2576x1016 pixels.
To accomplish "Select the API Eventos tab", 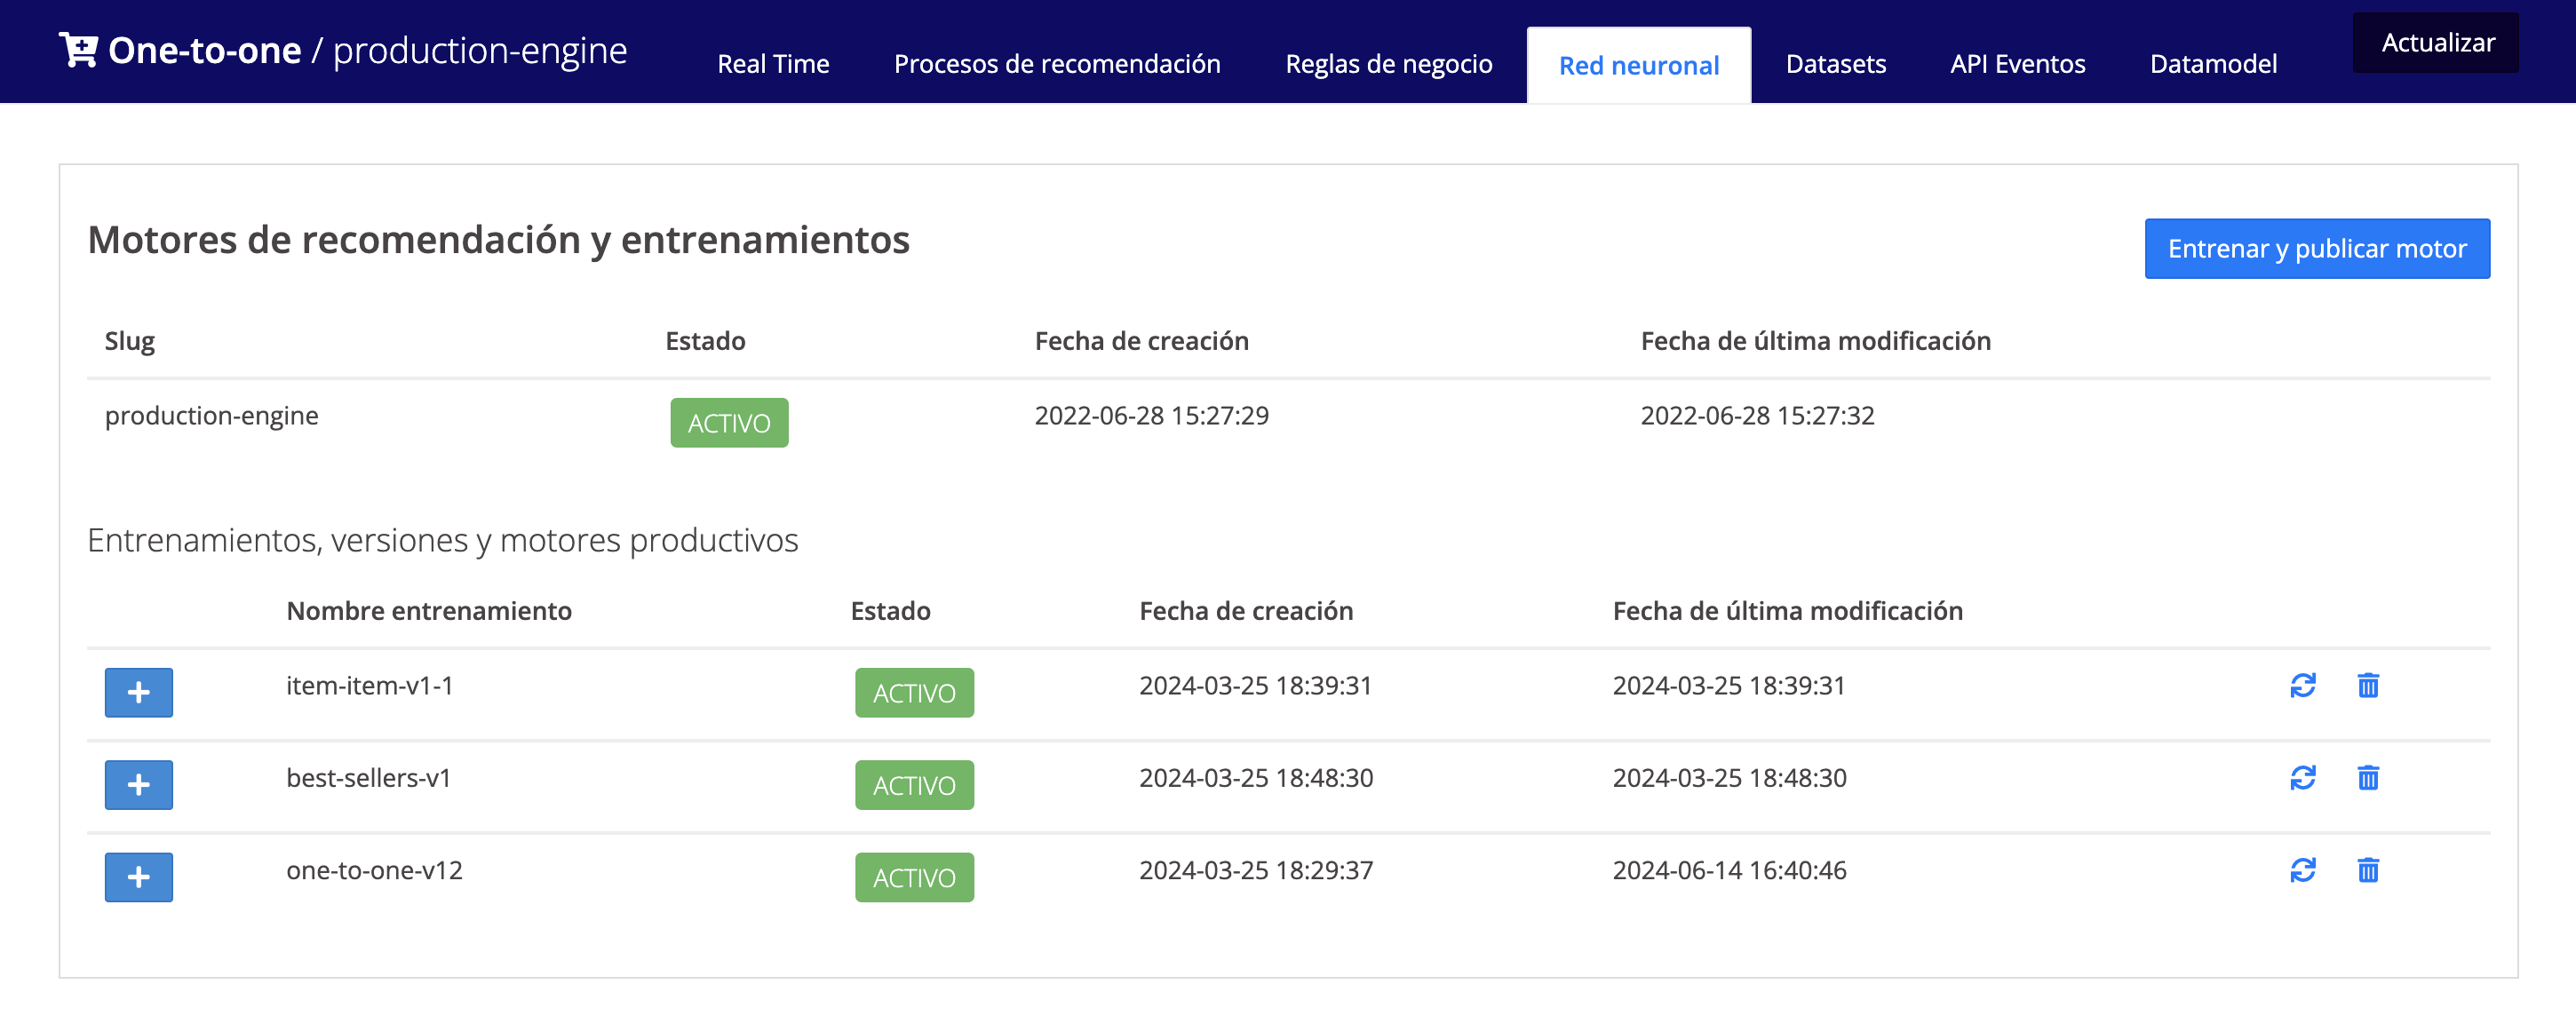I will [x=2017, y=64].
